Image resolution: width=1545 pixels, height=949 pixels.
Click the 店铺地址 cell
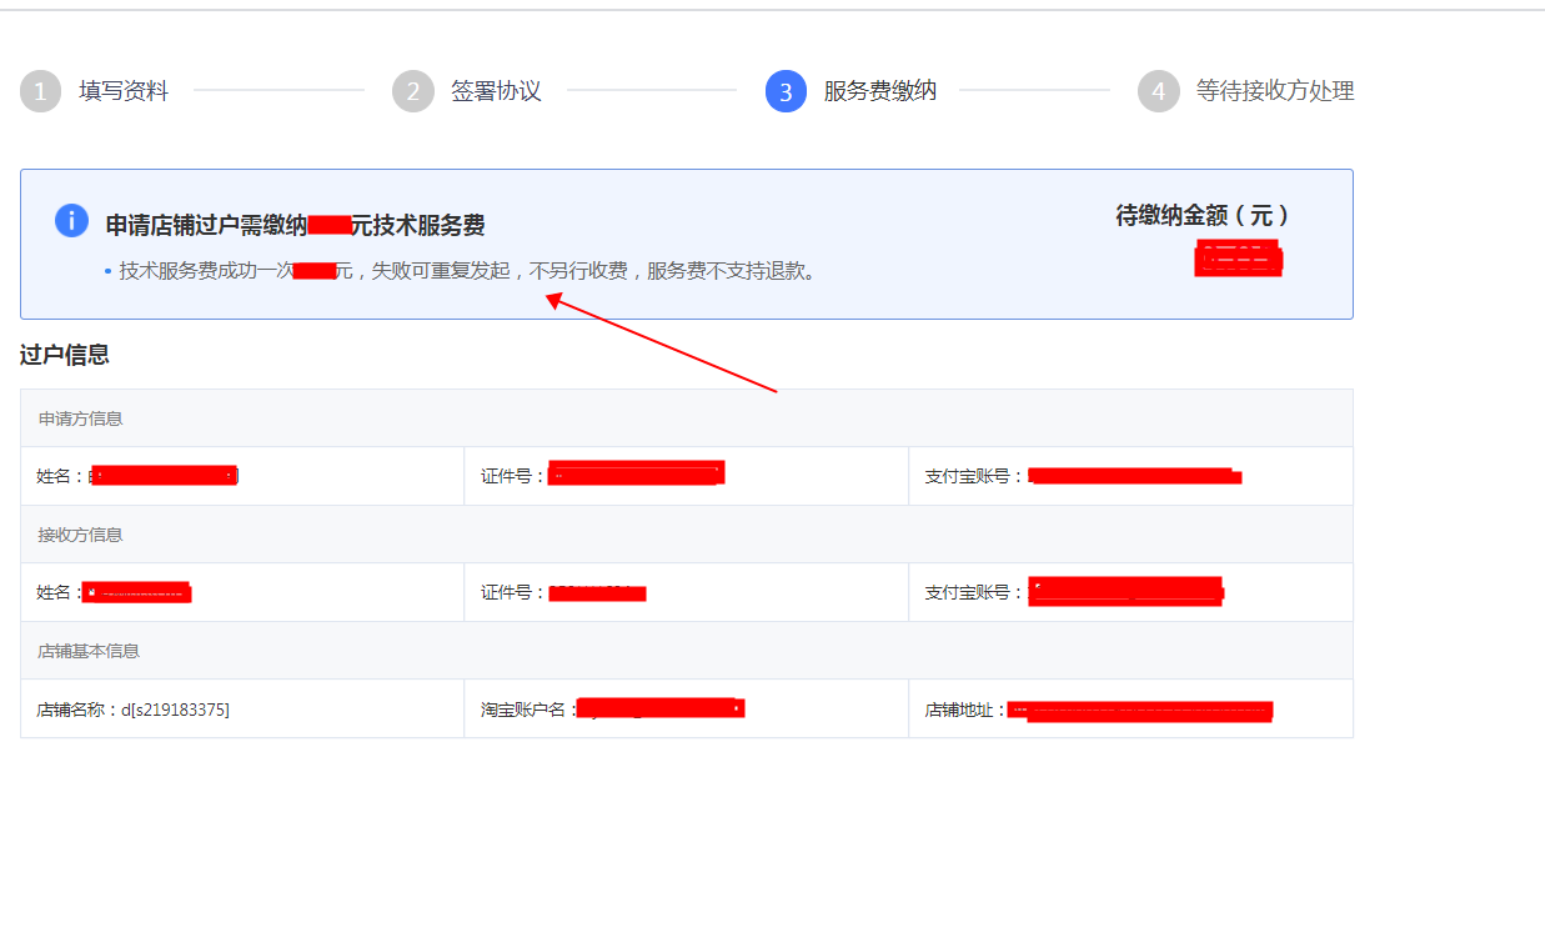pyautogui.click(x=1131, y=709)
